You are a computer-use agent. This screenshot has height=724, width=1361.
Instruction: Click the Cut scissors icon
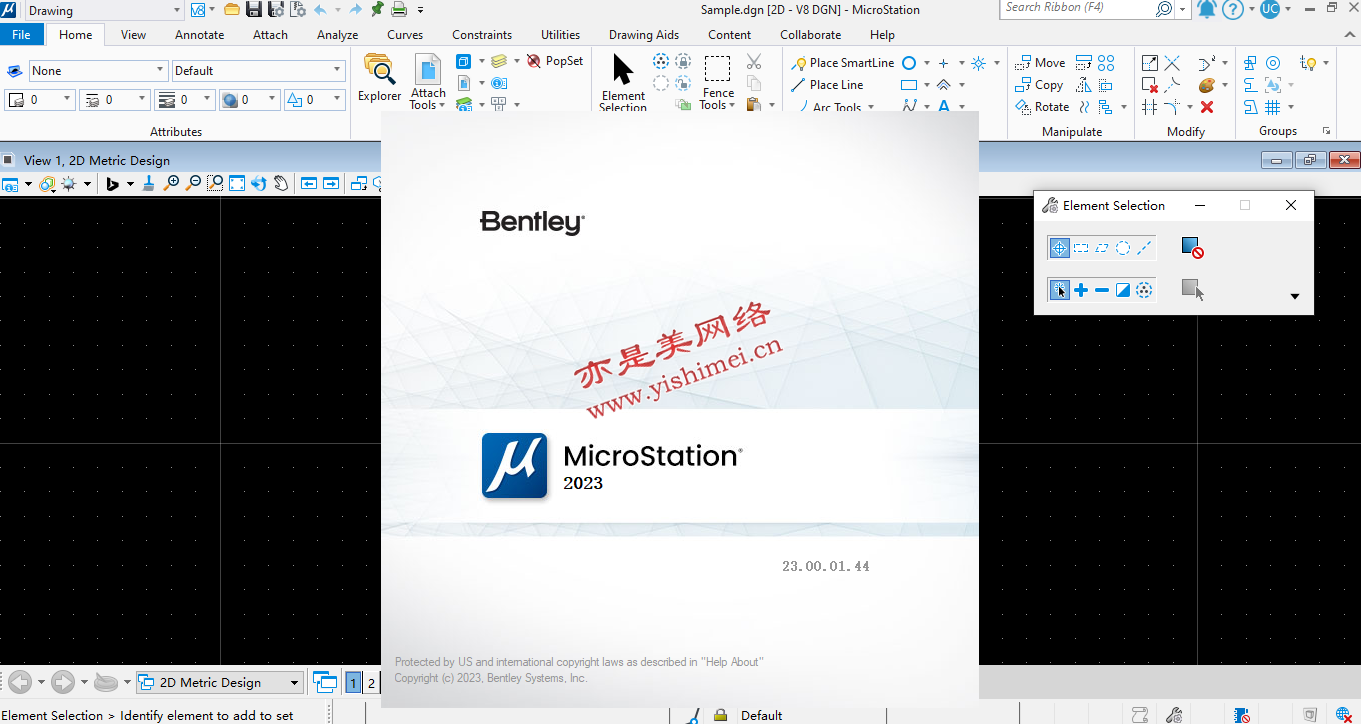pyautogui.click(x=754, y=62)
